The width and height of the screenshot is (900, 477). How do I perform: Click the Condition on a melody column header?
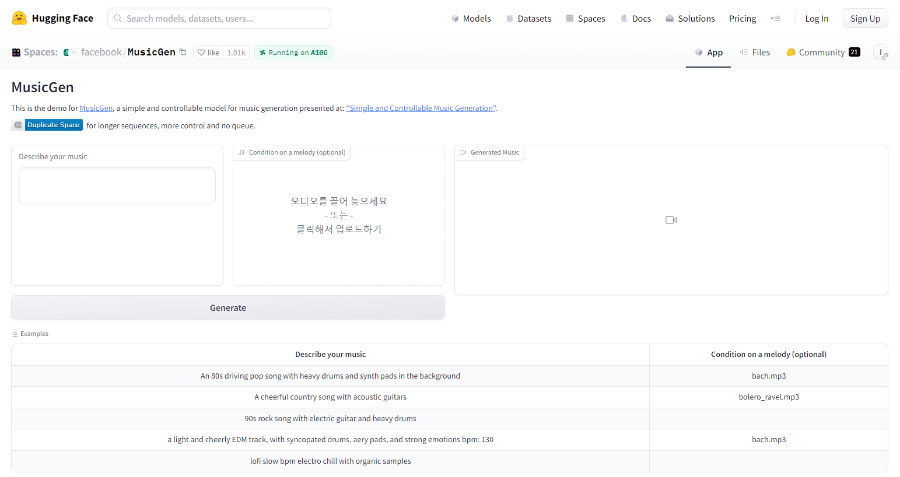[x=769, y=355]
